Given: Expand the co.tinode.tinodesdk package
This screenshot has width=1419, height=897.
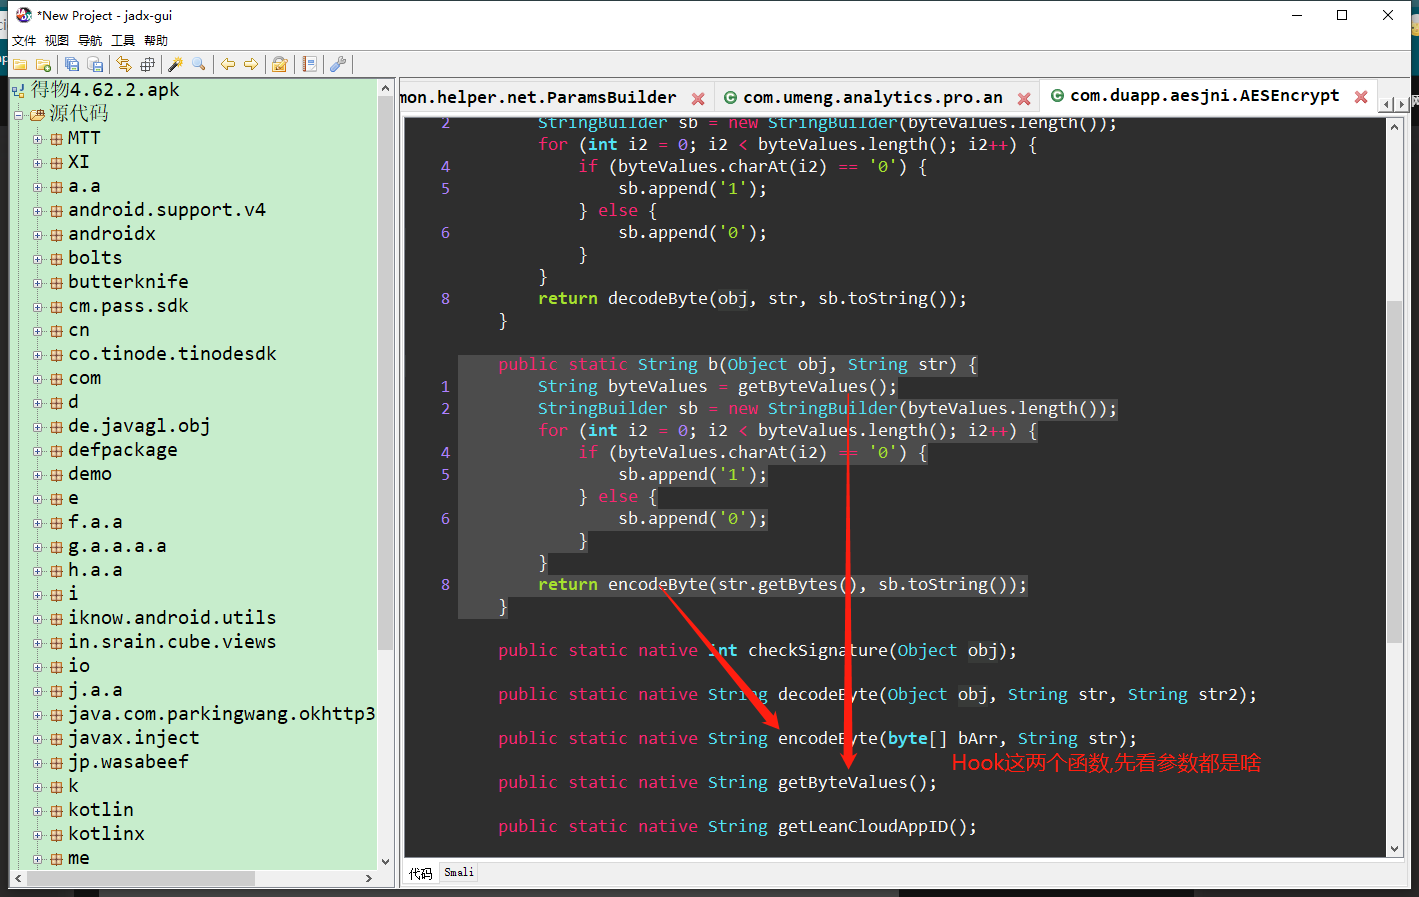Looking at the screenshot, I should (x=37, y=355).
